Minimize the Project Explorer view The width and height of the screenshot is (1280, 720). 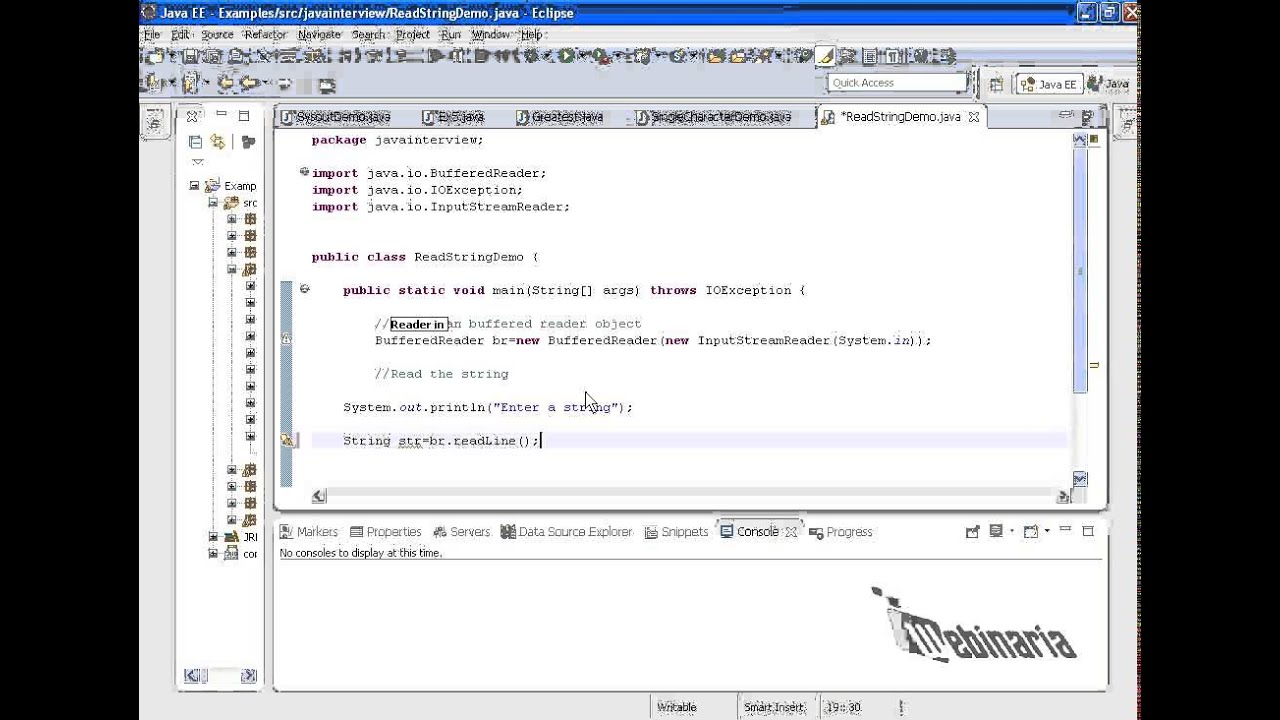click(x=221, y=115)
